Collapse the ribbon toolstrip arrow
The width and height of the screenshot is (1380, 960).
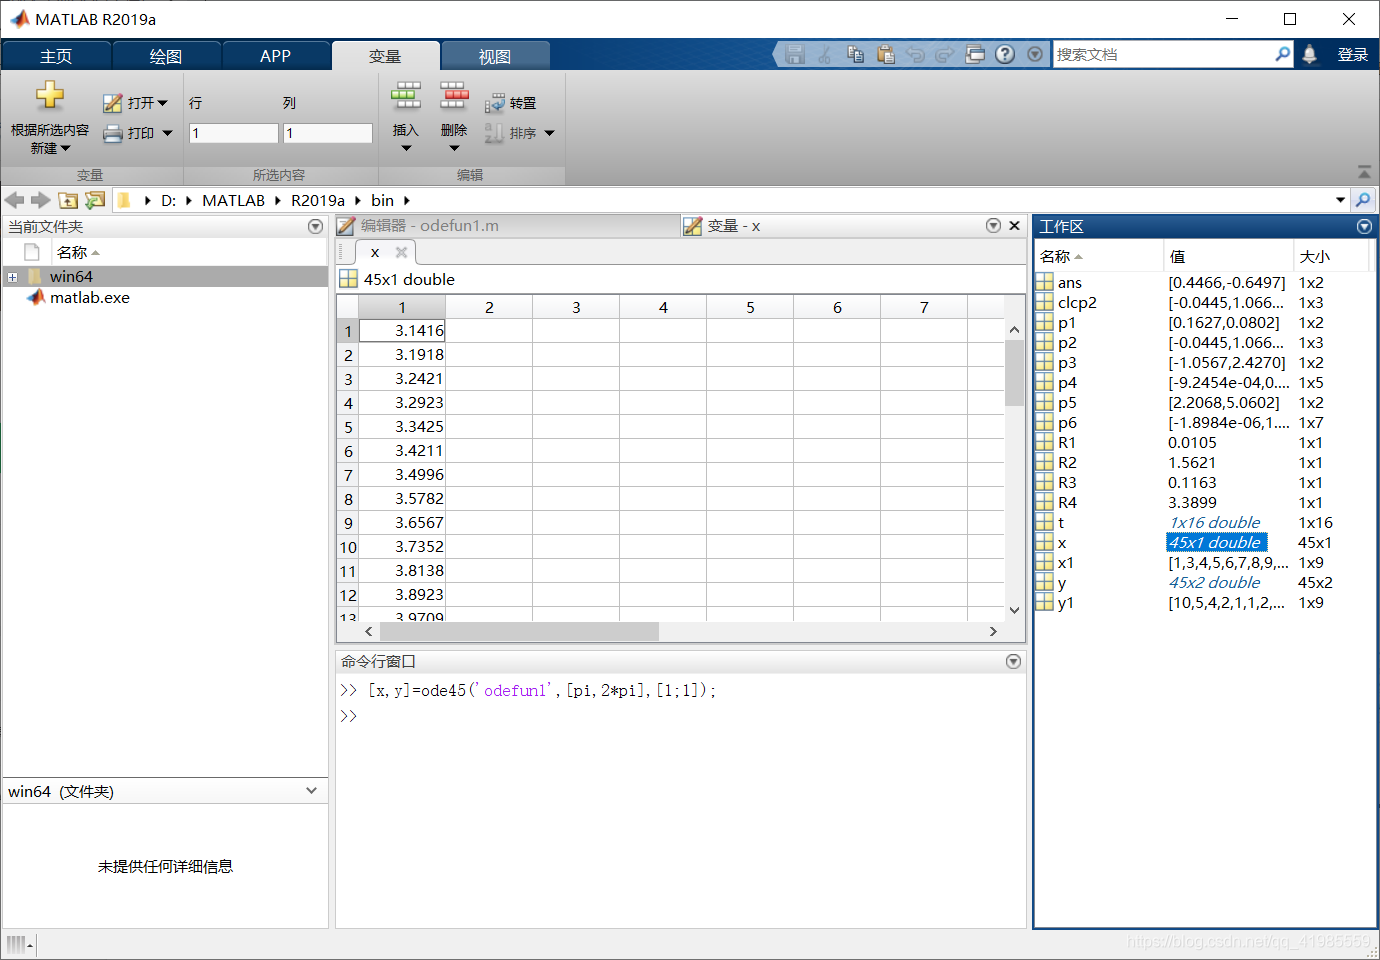pos(1364,172)
